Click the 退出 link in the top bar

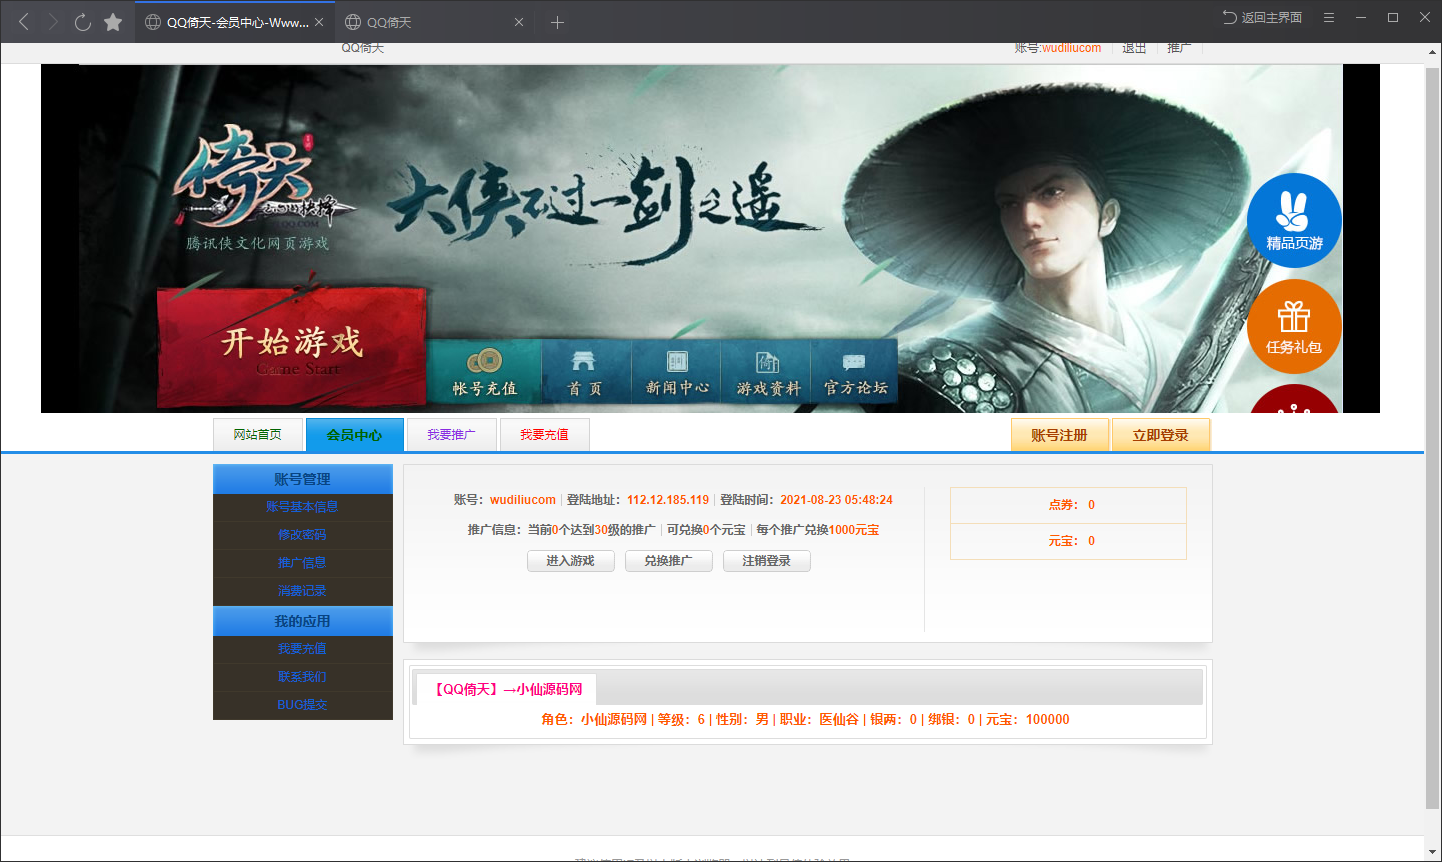(1134, 48)
